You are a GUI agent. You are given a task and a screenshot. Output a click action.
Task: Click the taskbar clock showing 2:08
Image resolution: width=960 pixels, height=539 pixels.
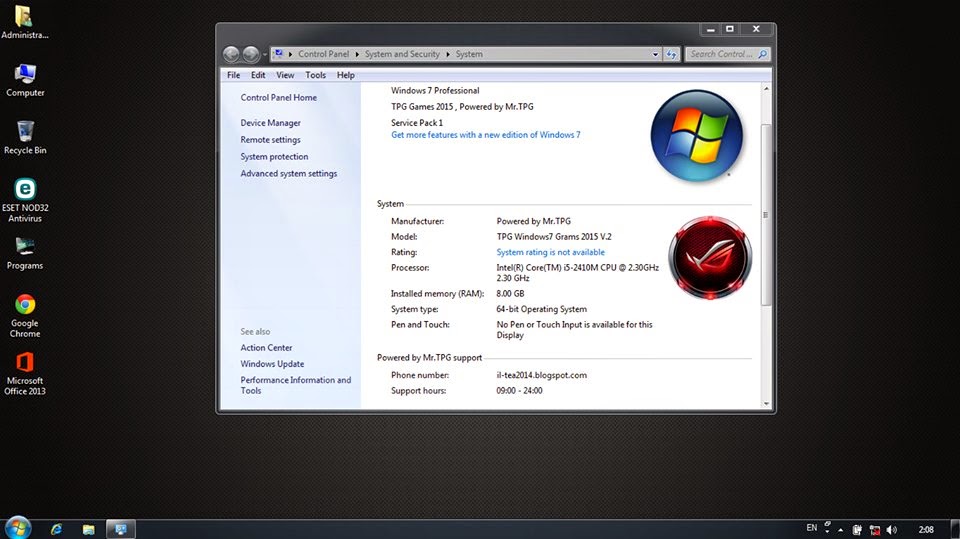tap(926, 530)
